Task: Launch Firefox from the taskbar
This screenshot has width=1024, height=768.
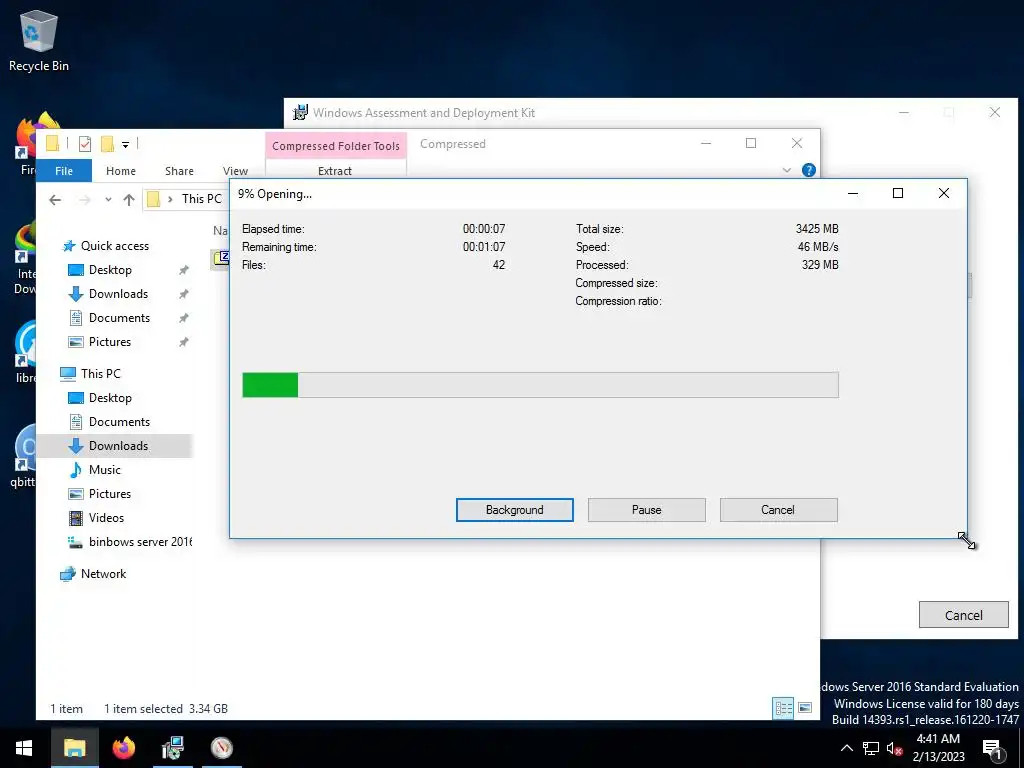Action: (123, 748)
